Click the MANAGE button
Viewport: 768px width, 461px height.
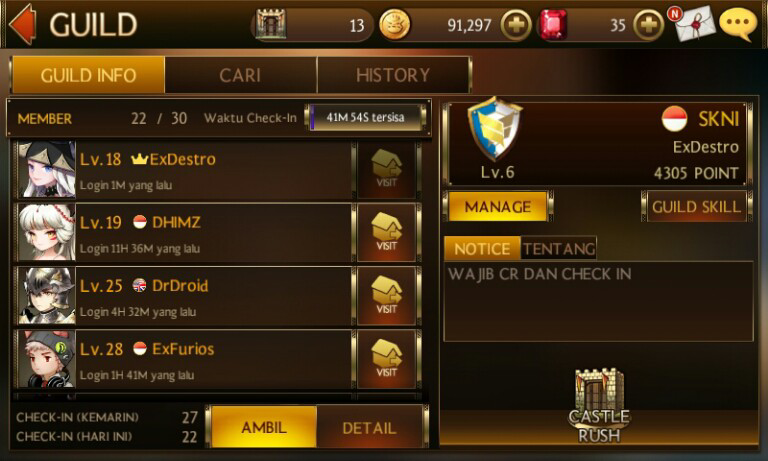click(x=498, y=207)
